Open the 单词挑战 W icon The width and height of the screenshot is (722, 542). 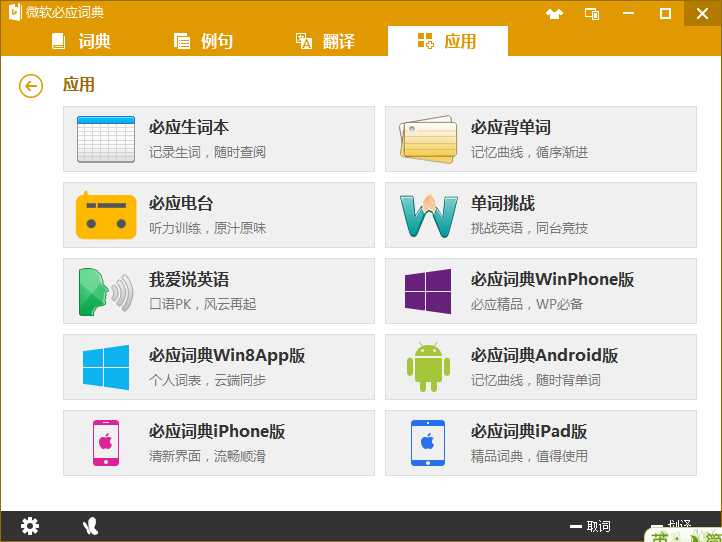tap(429, 216)
